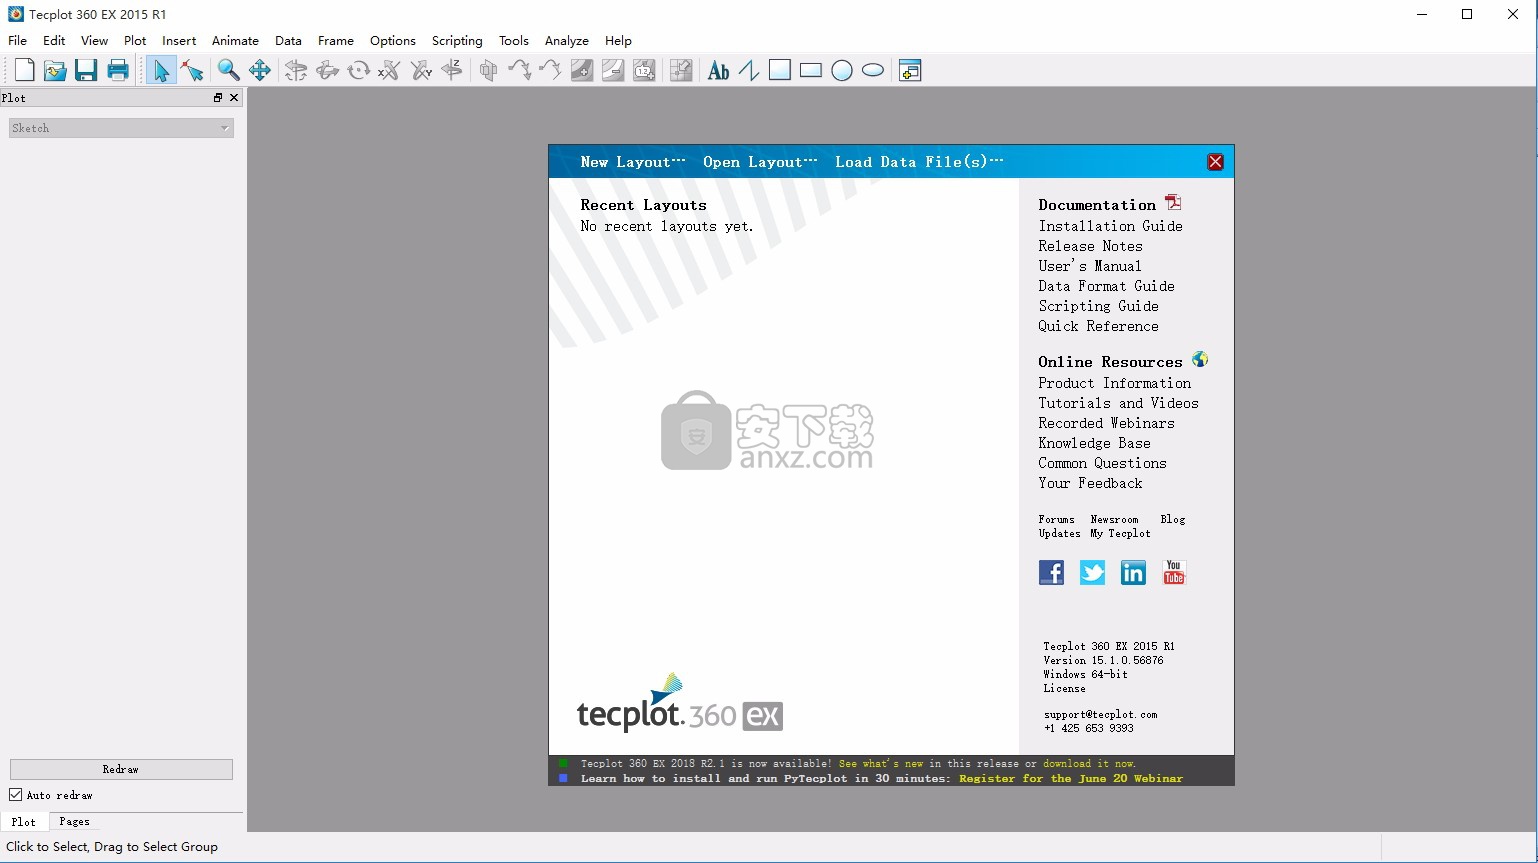Select the Selector arrow tool
Viewport: 1538px width, 863px height.
(x=160, y=70)
